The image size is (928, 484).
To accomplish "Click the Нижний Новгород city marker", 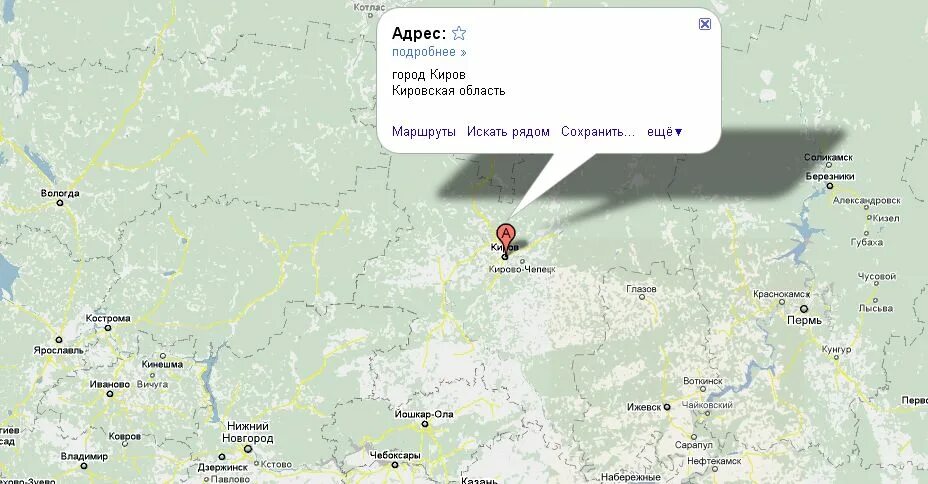I will pos(248,449).
